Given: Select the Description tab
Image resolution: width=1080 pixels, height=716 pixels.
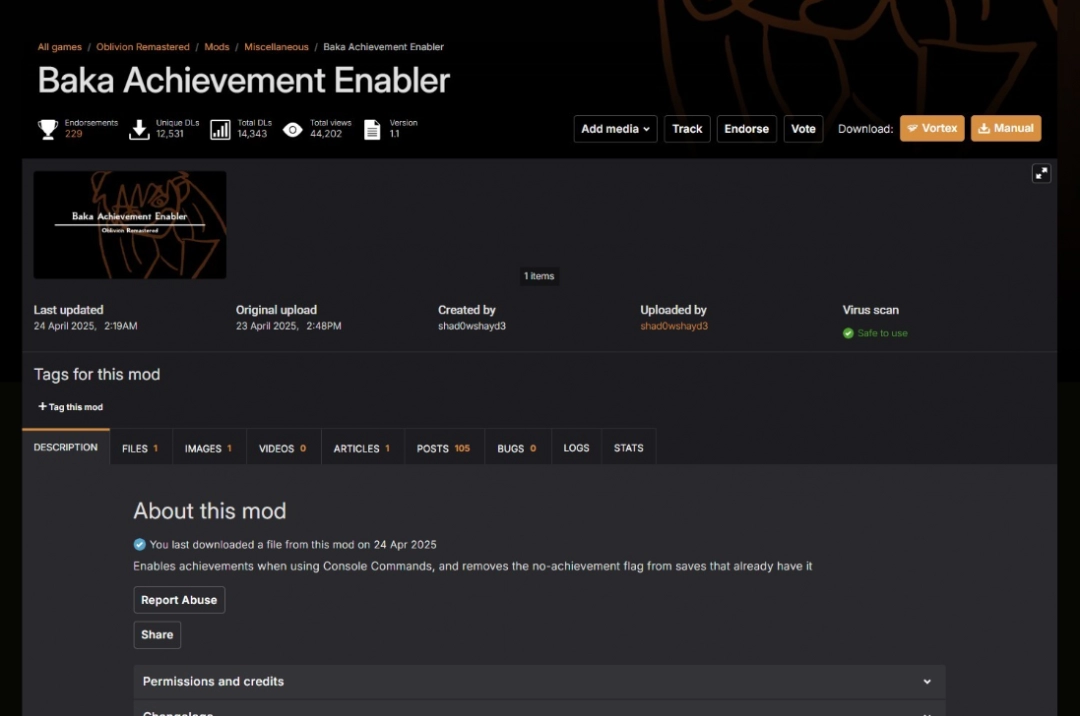Looking at the screenshot, I should click(65, 448).
